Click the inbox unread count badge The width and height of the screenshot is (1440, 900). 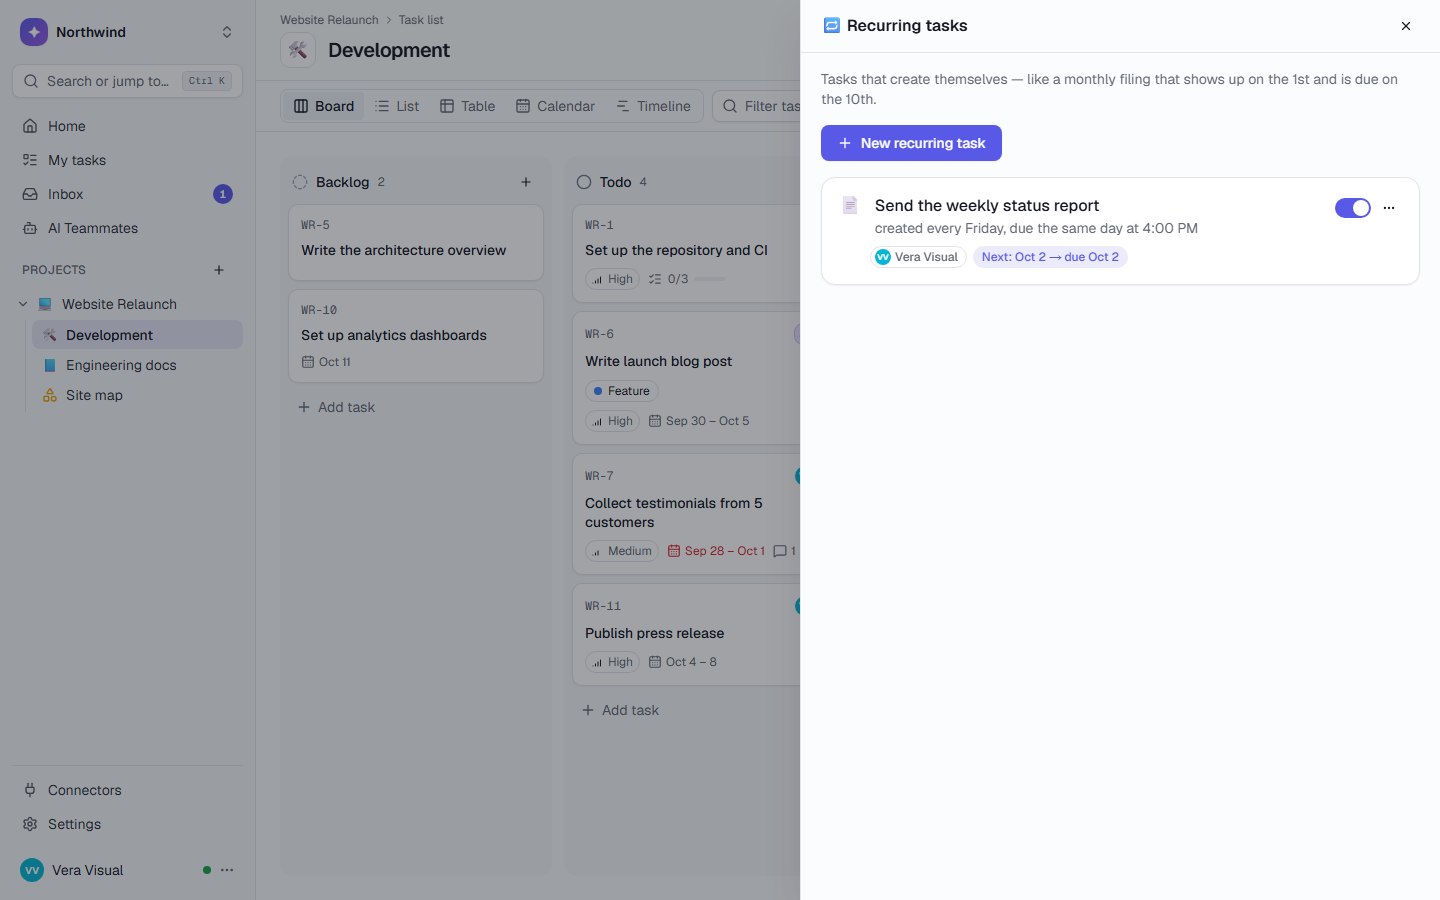pos(223,194)
